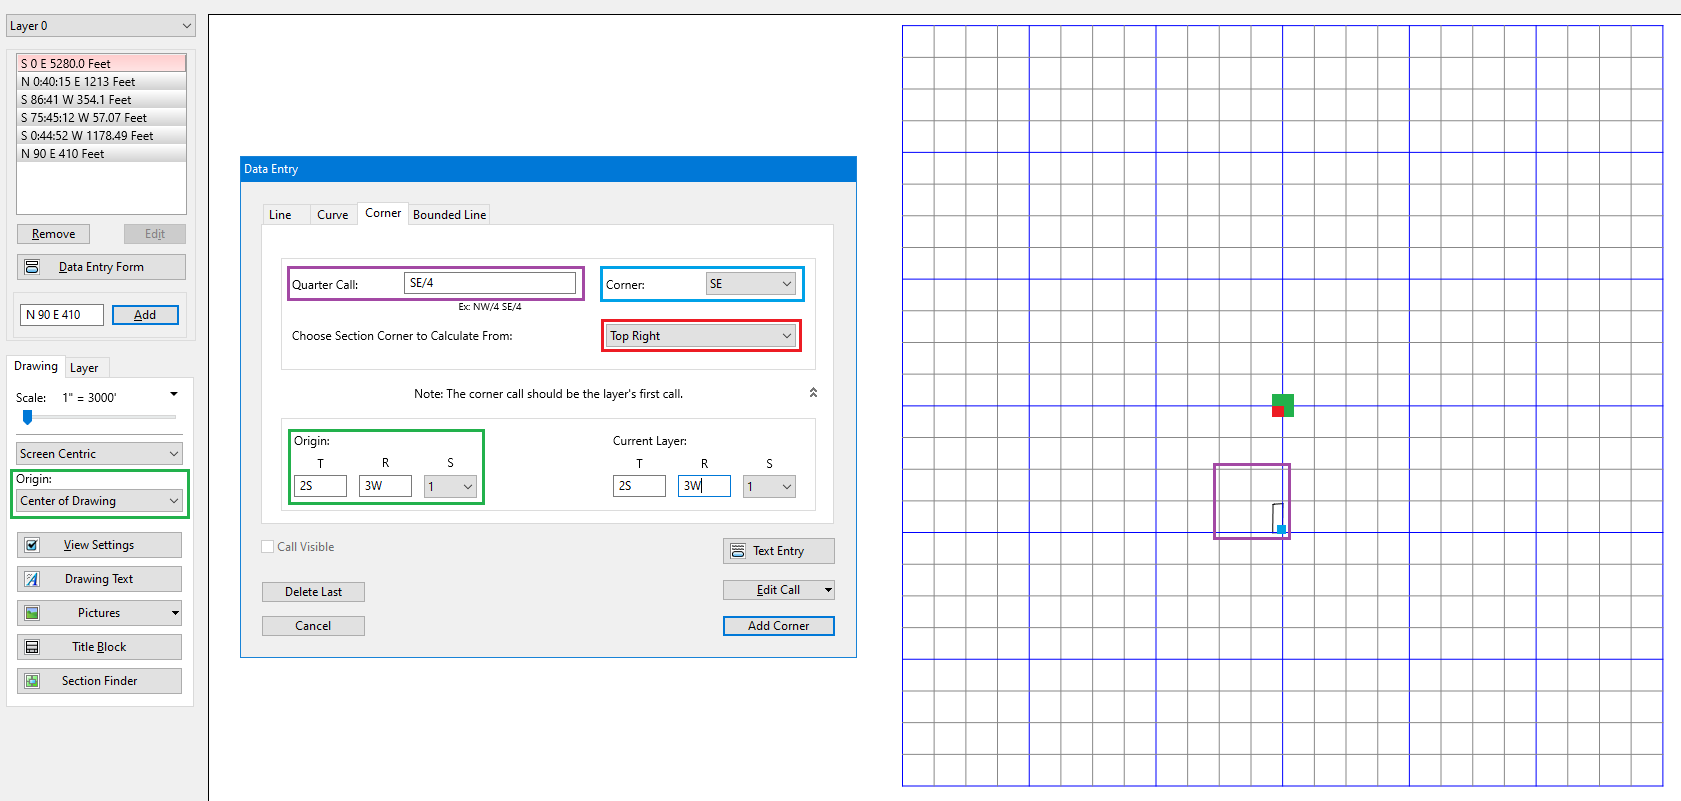Screen dimensions: 1681x801
Task: Click the Data Entry Form icon
Action: point(32,267)
